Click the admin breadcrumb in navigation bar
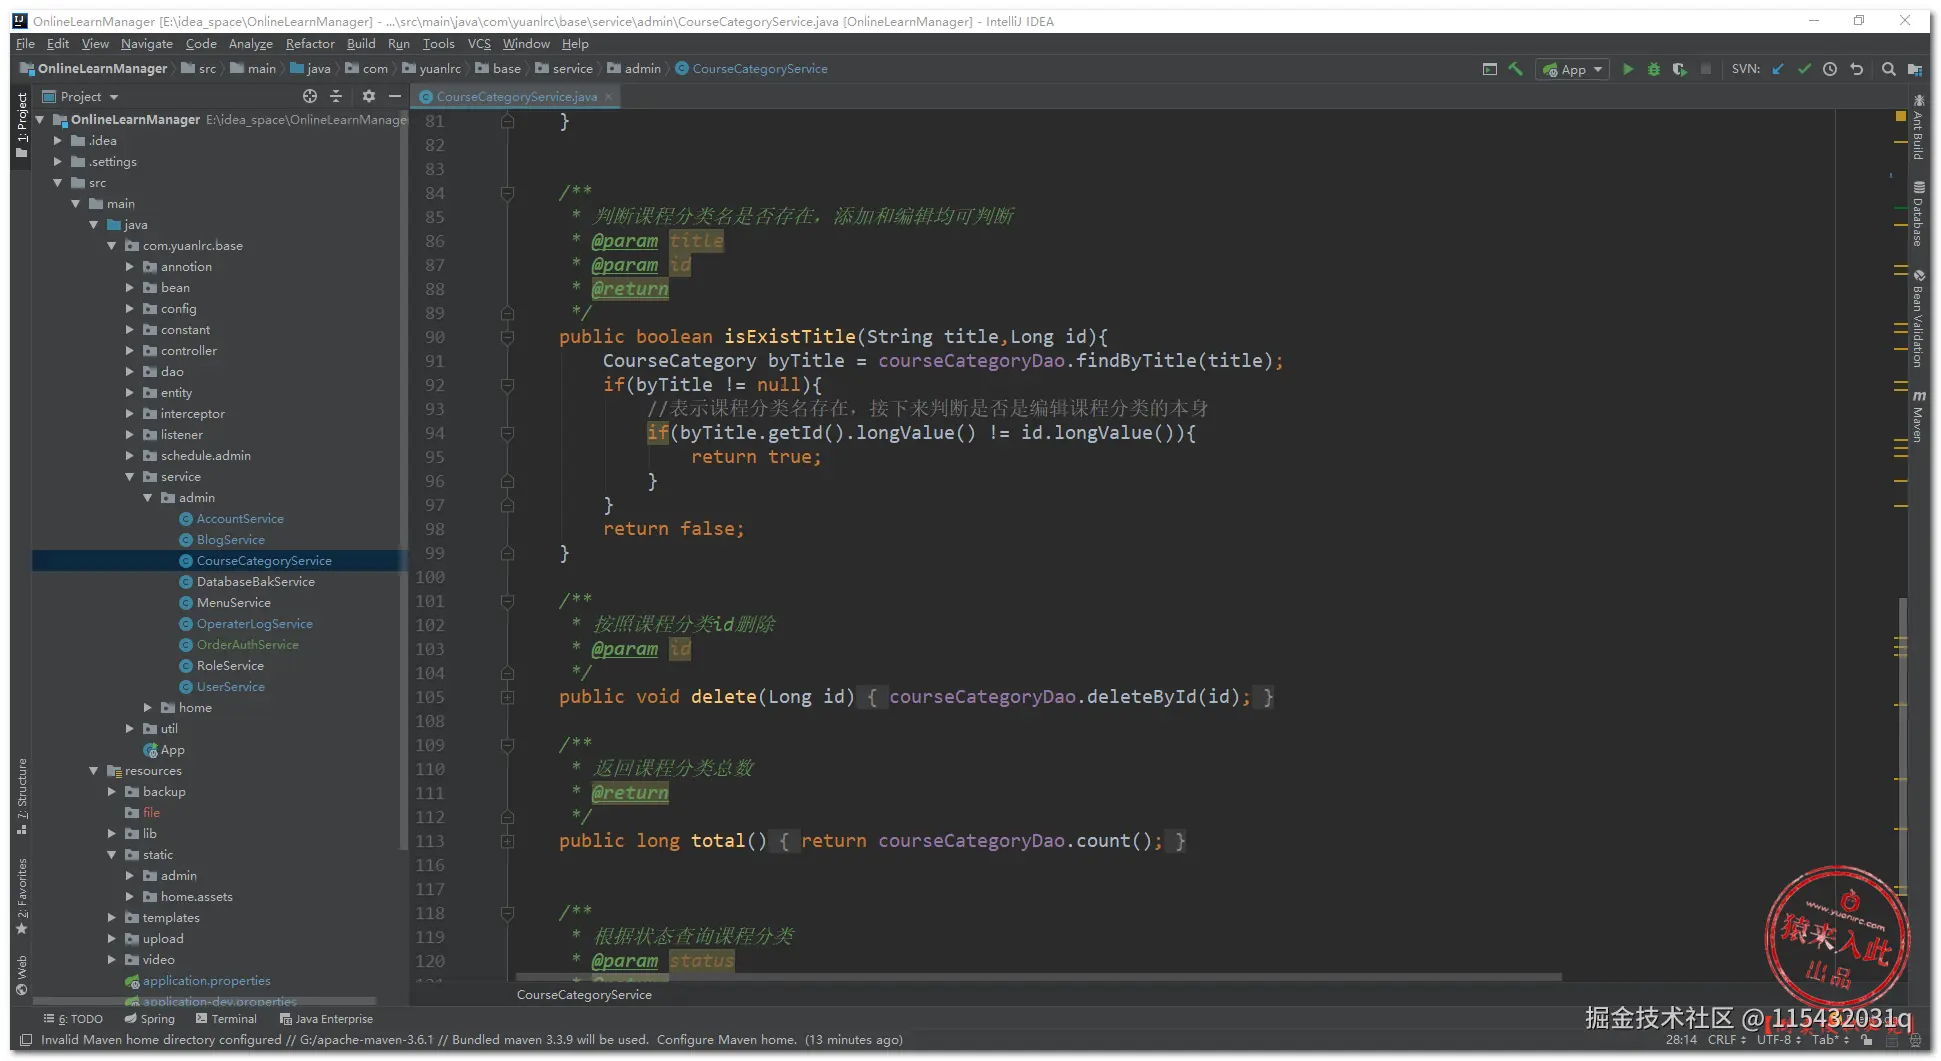 [634, 69]
